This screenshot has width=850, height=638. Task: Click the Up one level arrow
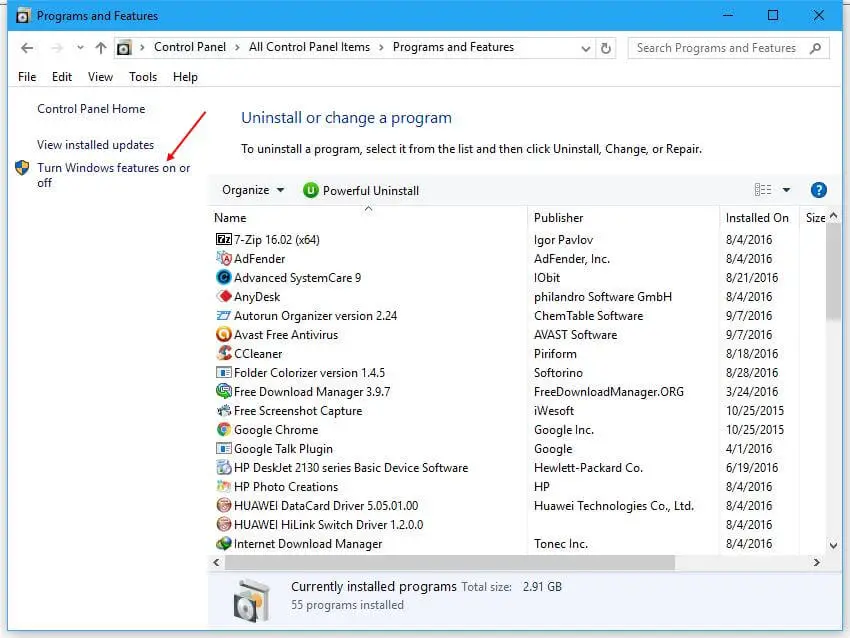click(x=101, y=46)
